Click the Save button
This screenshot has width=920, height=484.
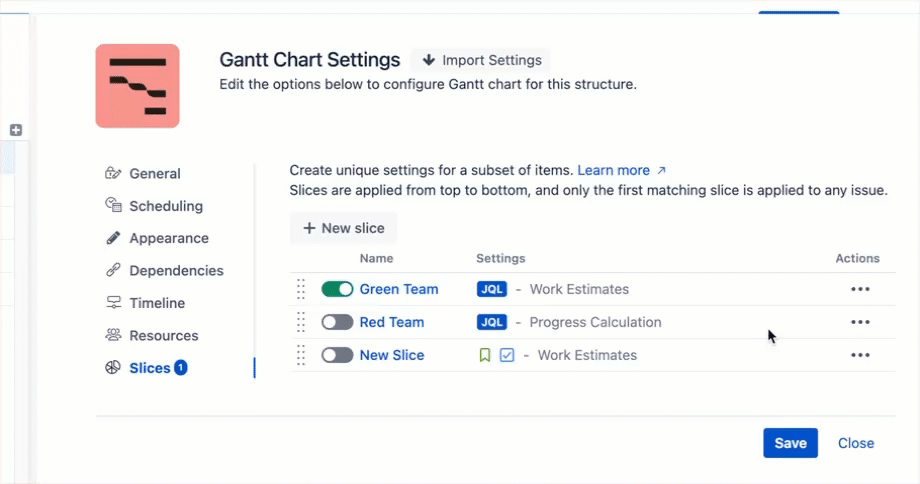pos(790,443)
